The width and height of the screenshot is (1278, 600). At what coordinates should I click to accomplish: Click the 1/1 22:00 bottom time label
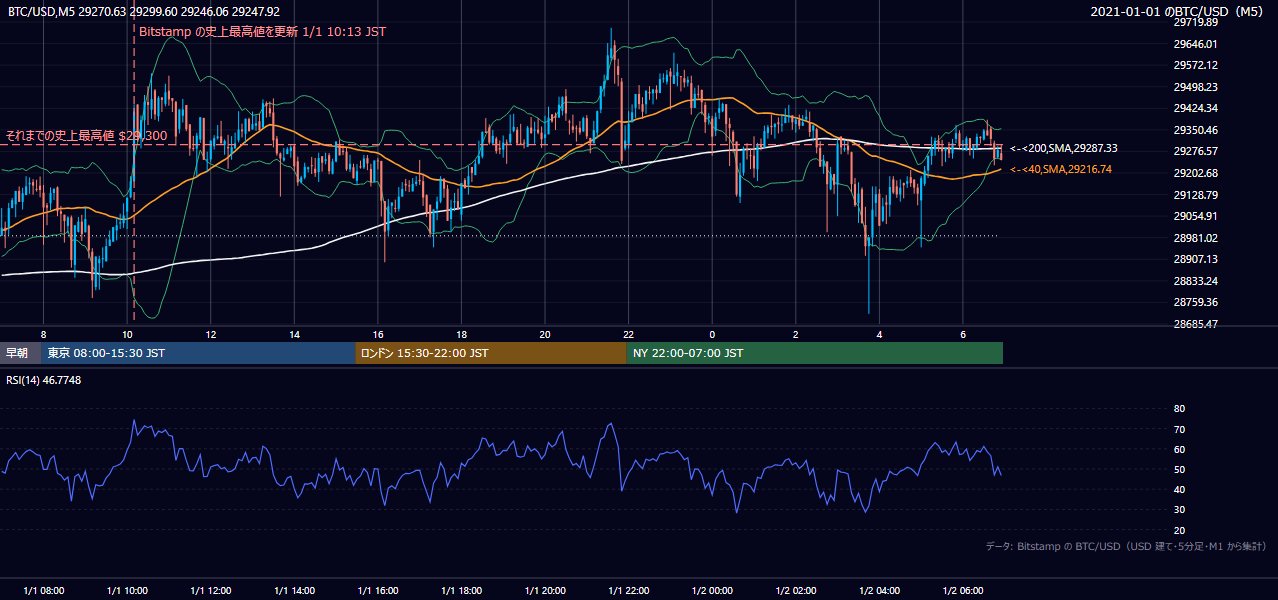pos(628,591)
